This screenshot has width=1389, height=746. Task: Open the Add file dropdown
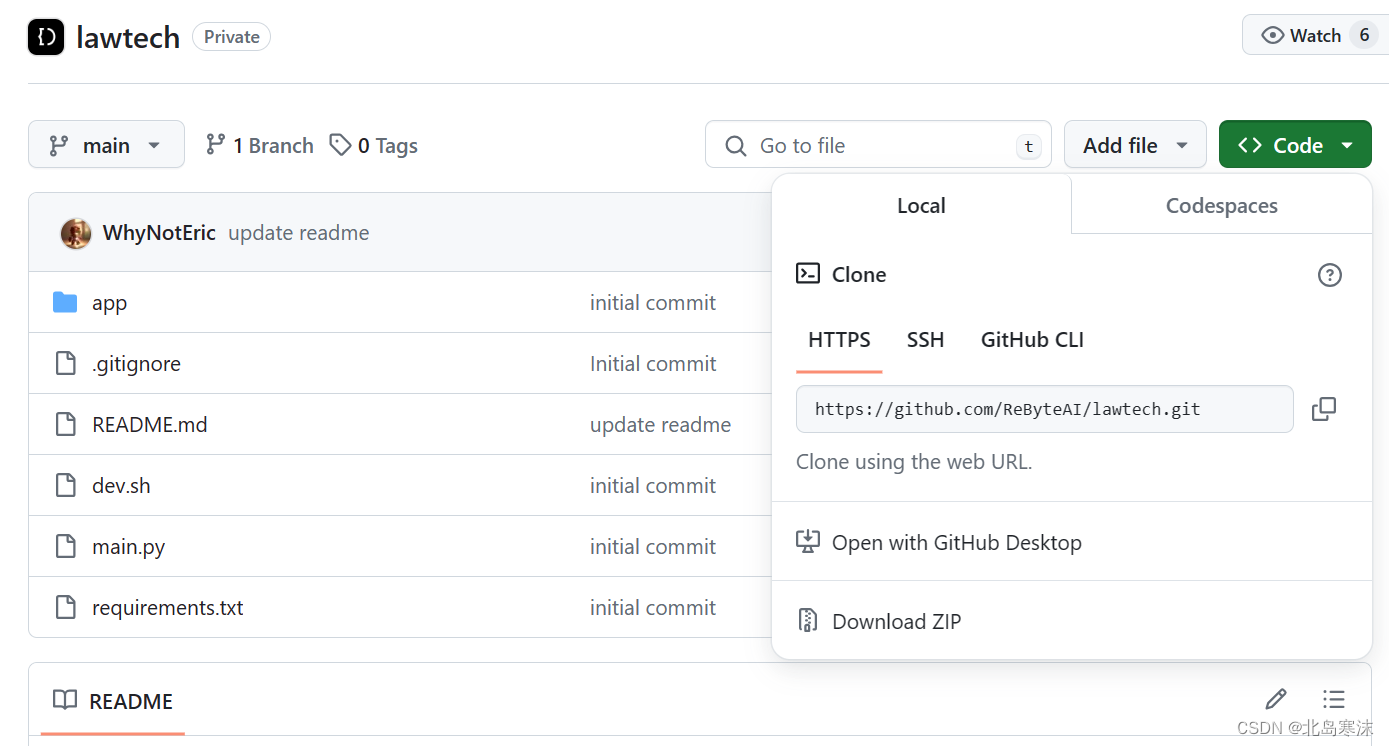coord(1135,145)
